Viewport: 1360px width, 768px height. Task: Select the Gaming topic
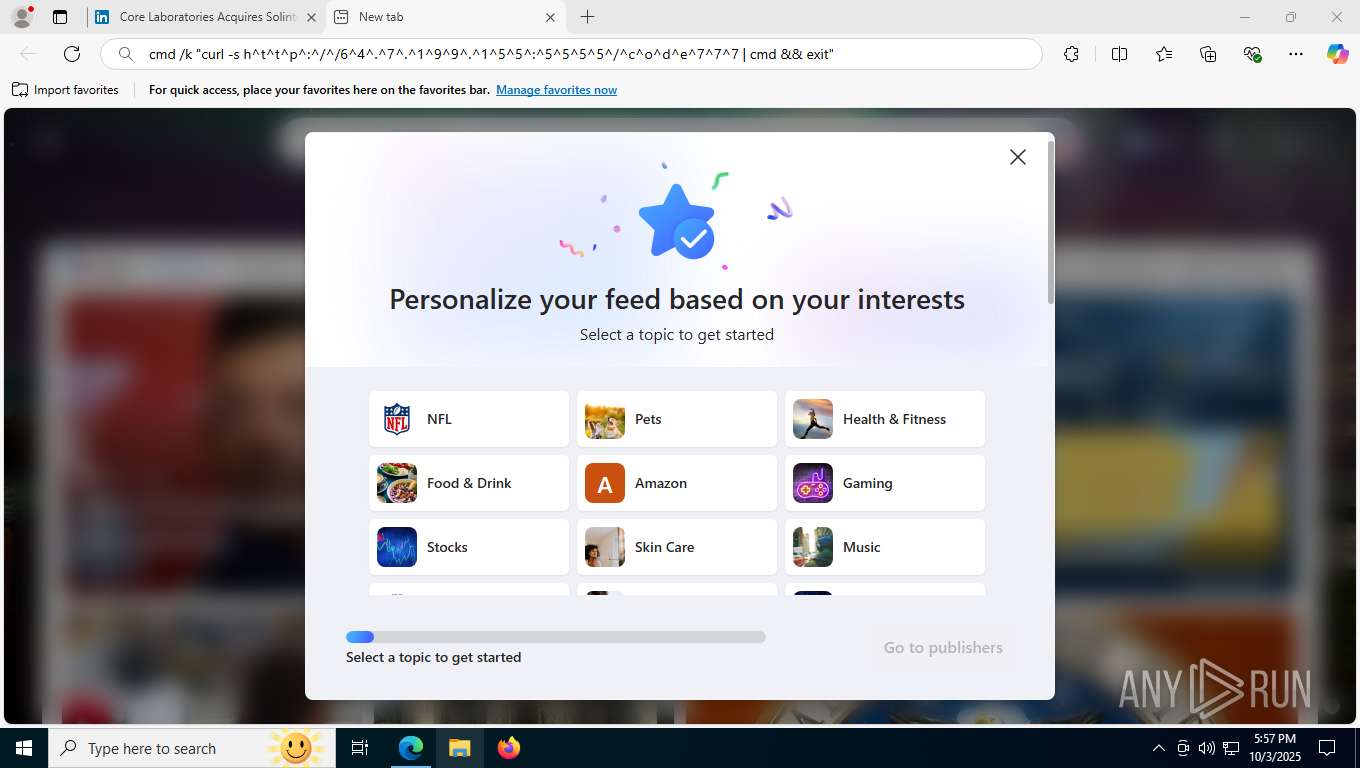pos(885,483)
